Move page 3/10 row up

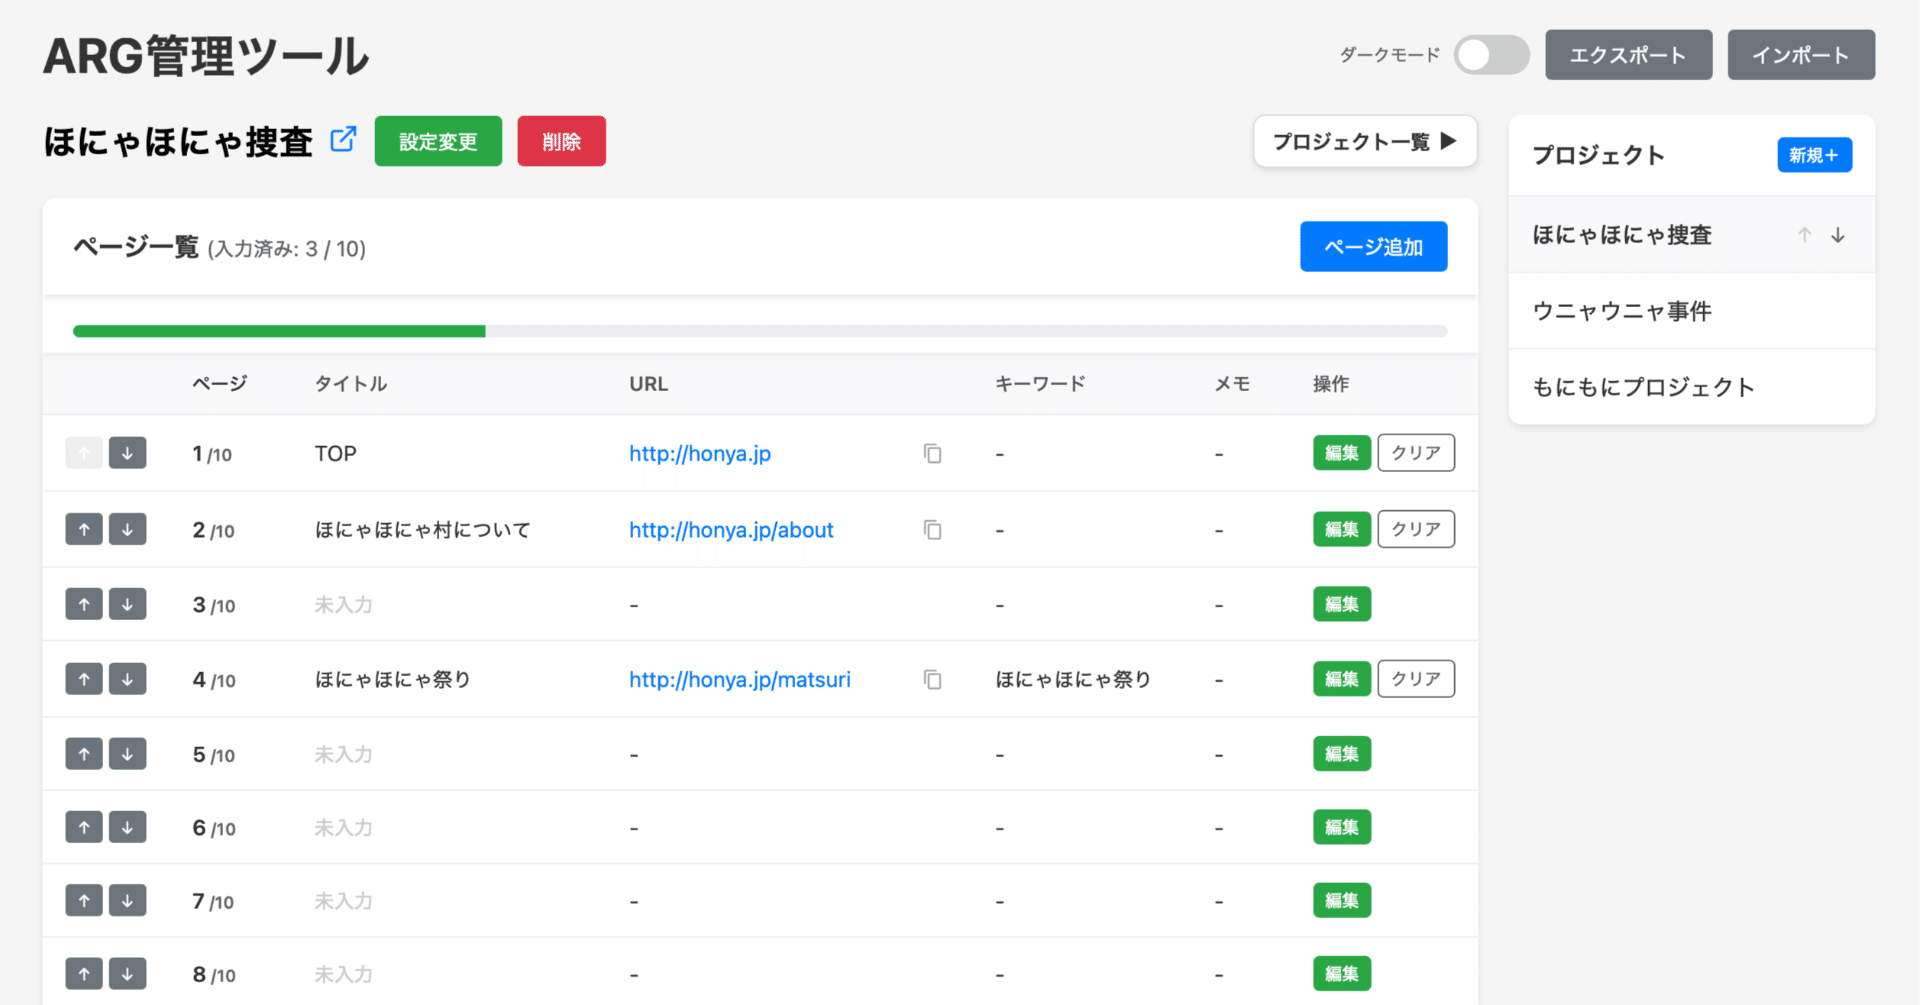click(84, 604)
